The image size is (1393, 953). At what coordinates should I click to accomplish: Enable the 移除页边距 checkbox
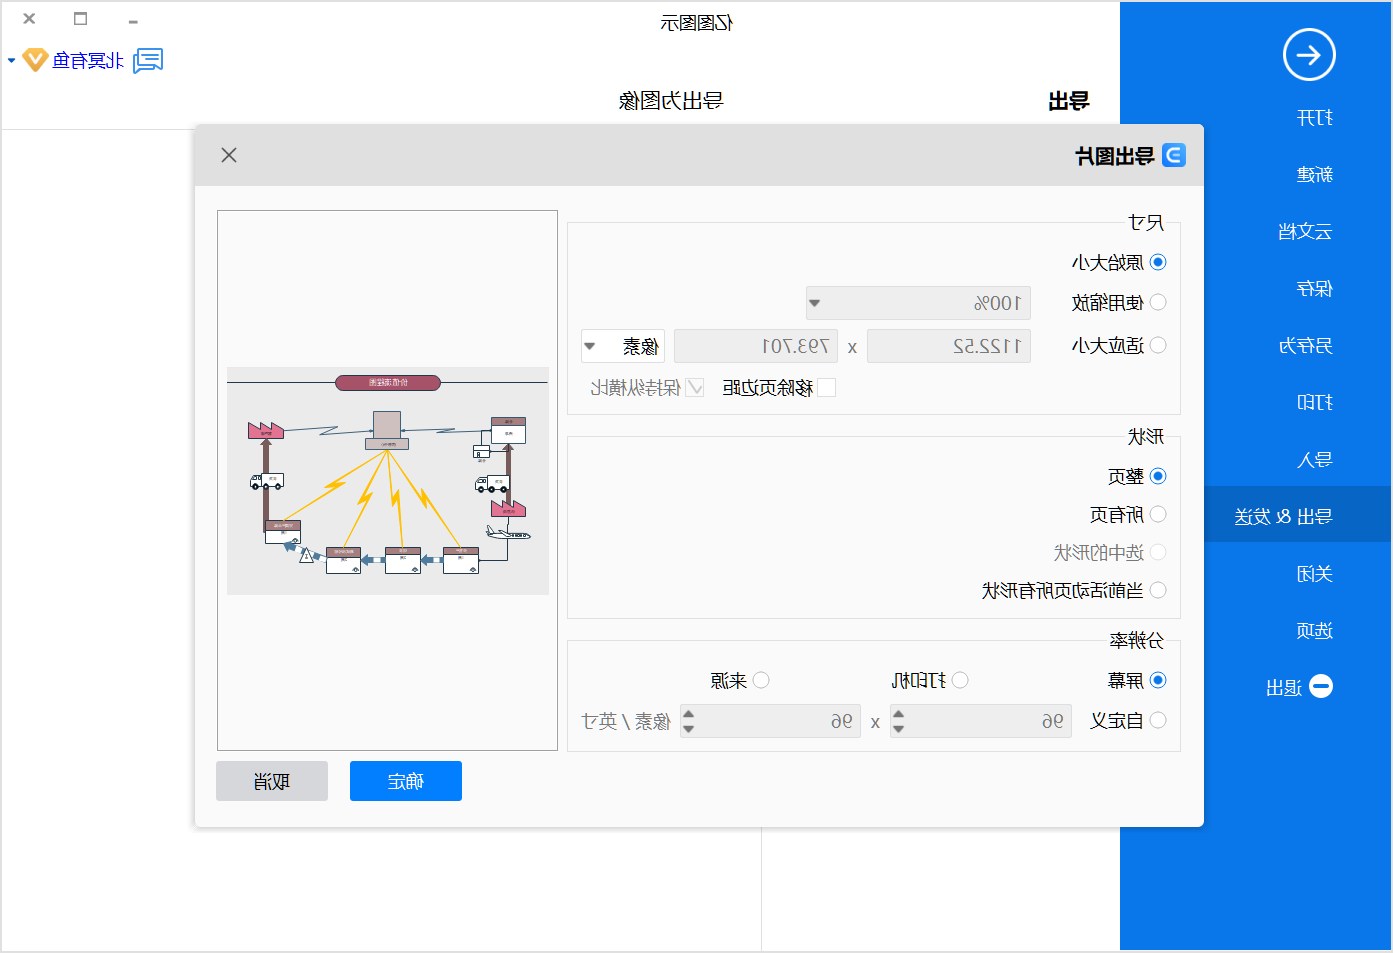(x=826, y=388)
